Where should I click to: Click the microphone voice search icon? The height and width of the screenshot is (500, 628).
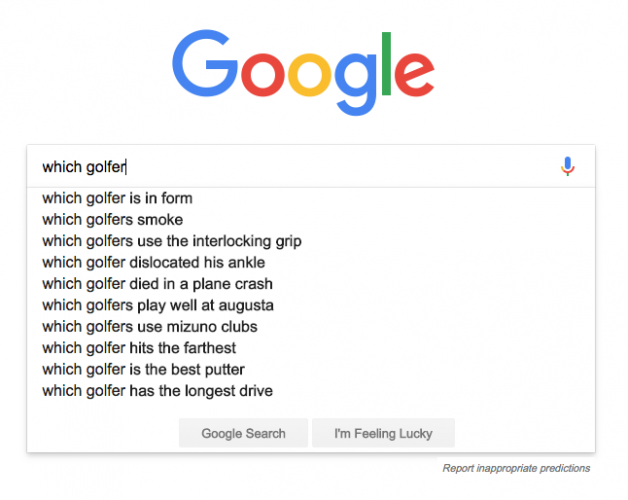[x=567, y=166]
